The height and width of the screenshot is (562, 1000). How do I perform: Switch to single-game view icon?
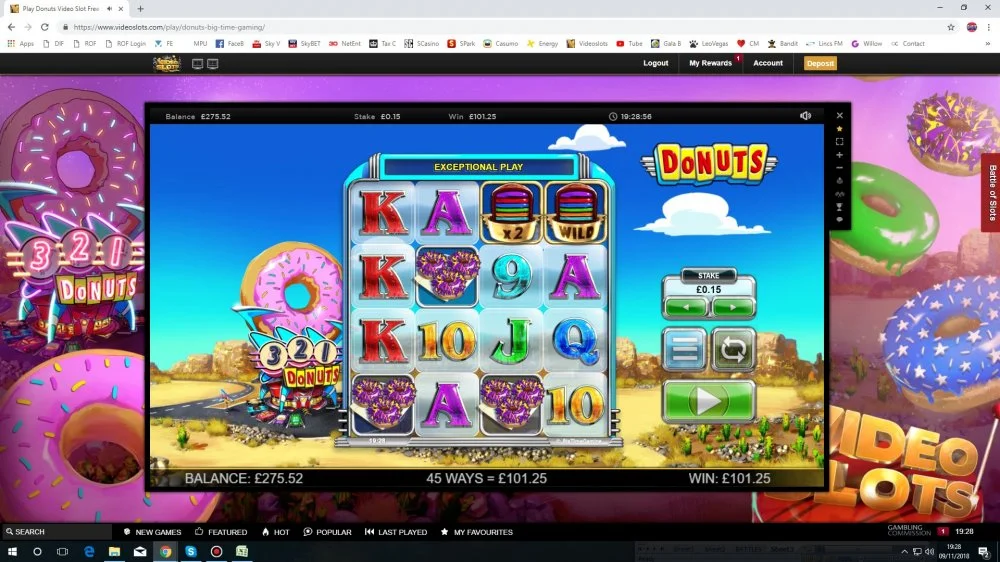click(x=198, y=64)
